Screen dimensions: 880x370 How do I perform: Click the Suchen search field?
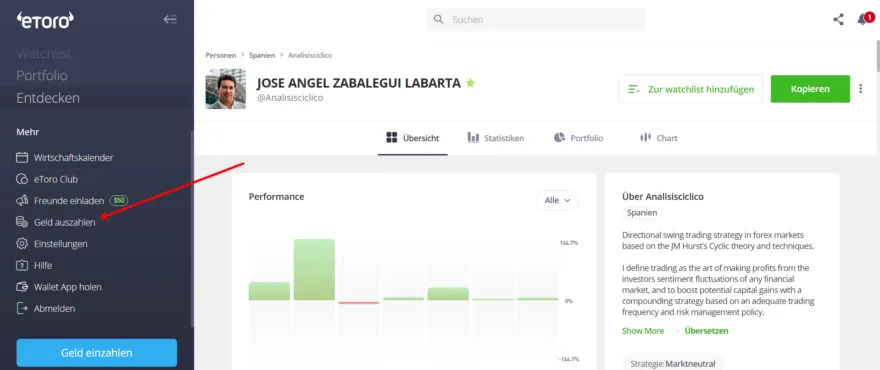[536, 20]
